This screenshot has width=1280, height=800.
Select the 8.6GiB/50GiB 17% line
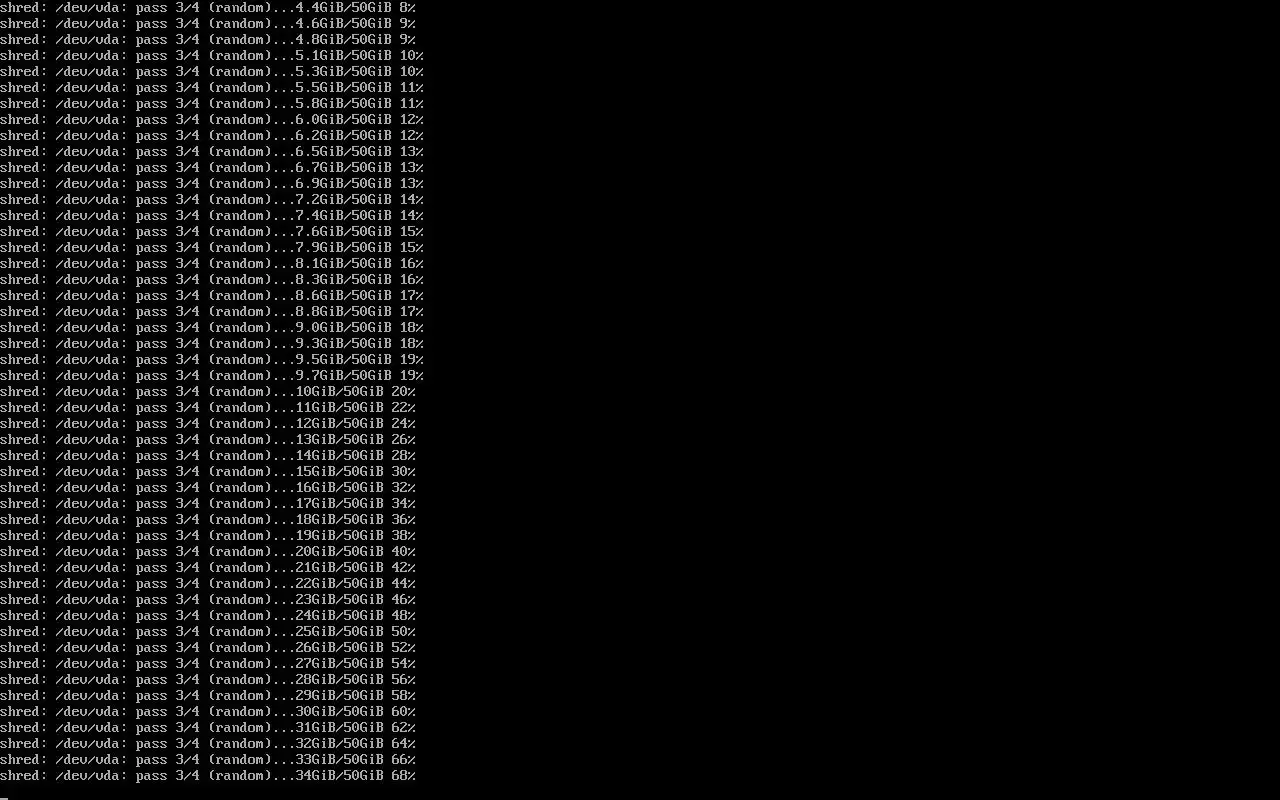pyautogui.click(x=212, y=296)
